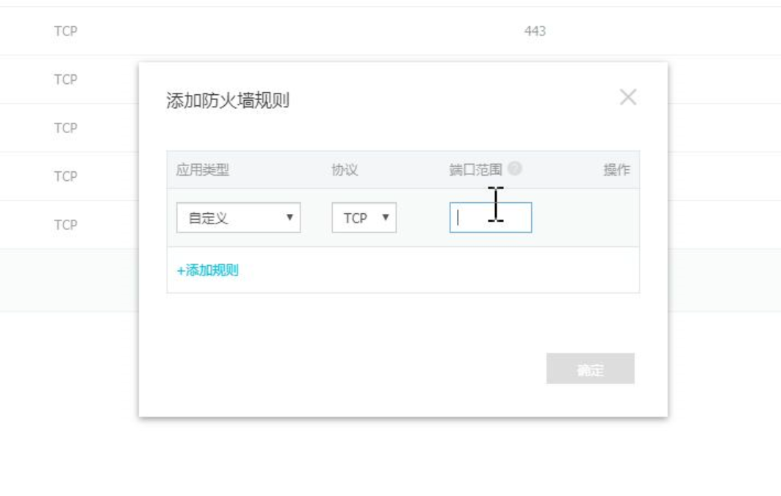This screenshot has width=781, height=496.
Task: Open the 自定义 application type dropdown
Action: 238,218
